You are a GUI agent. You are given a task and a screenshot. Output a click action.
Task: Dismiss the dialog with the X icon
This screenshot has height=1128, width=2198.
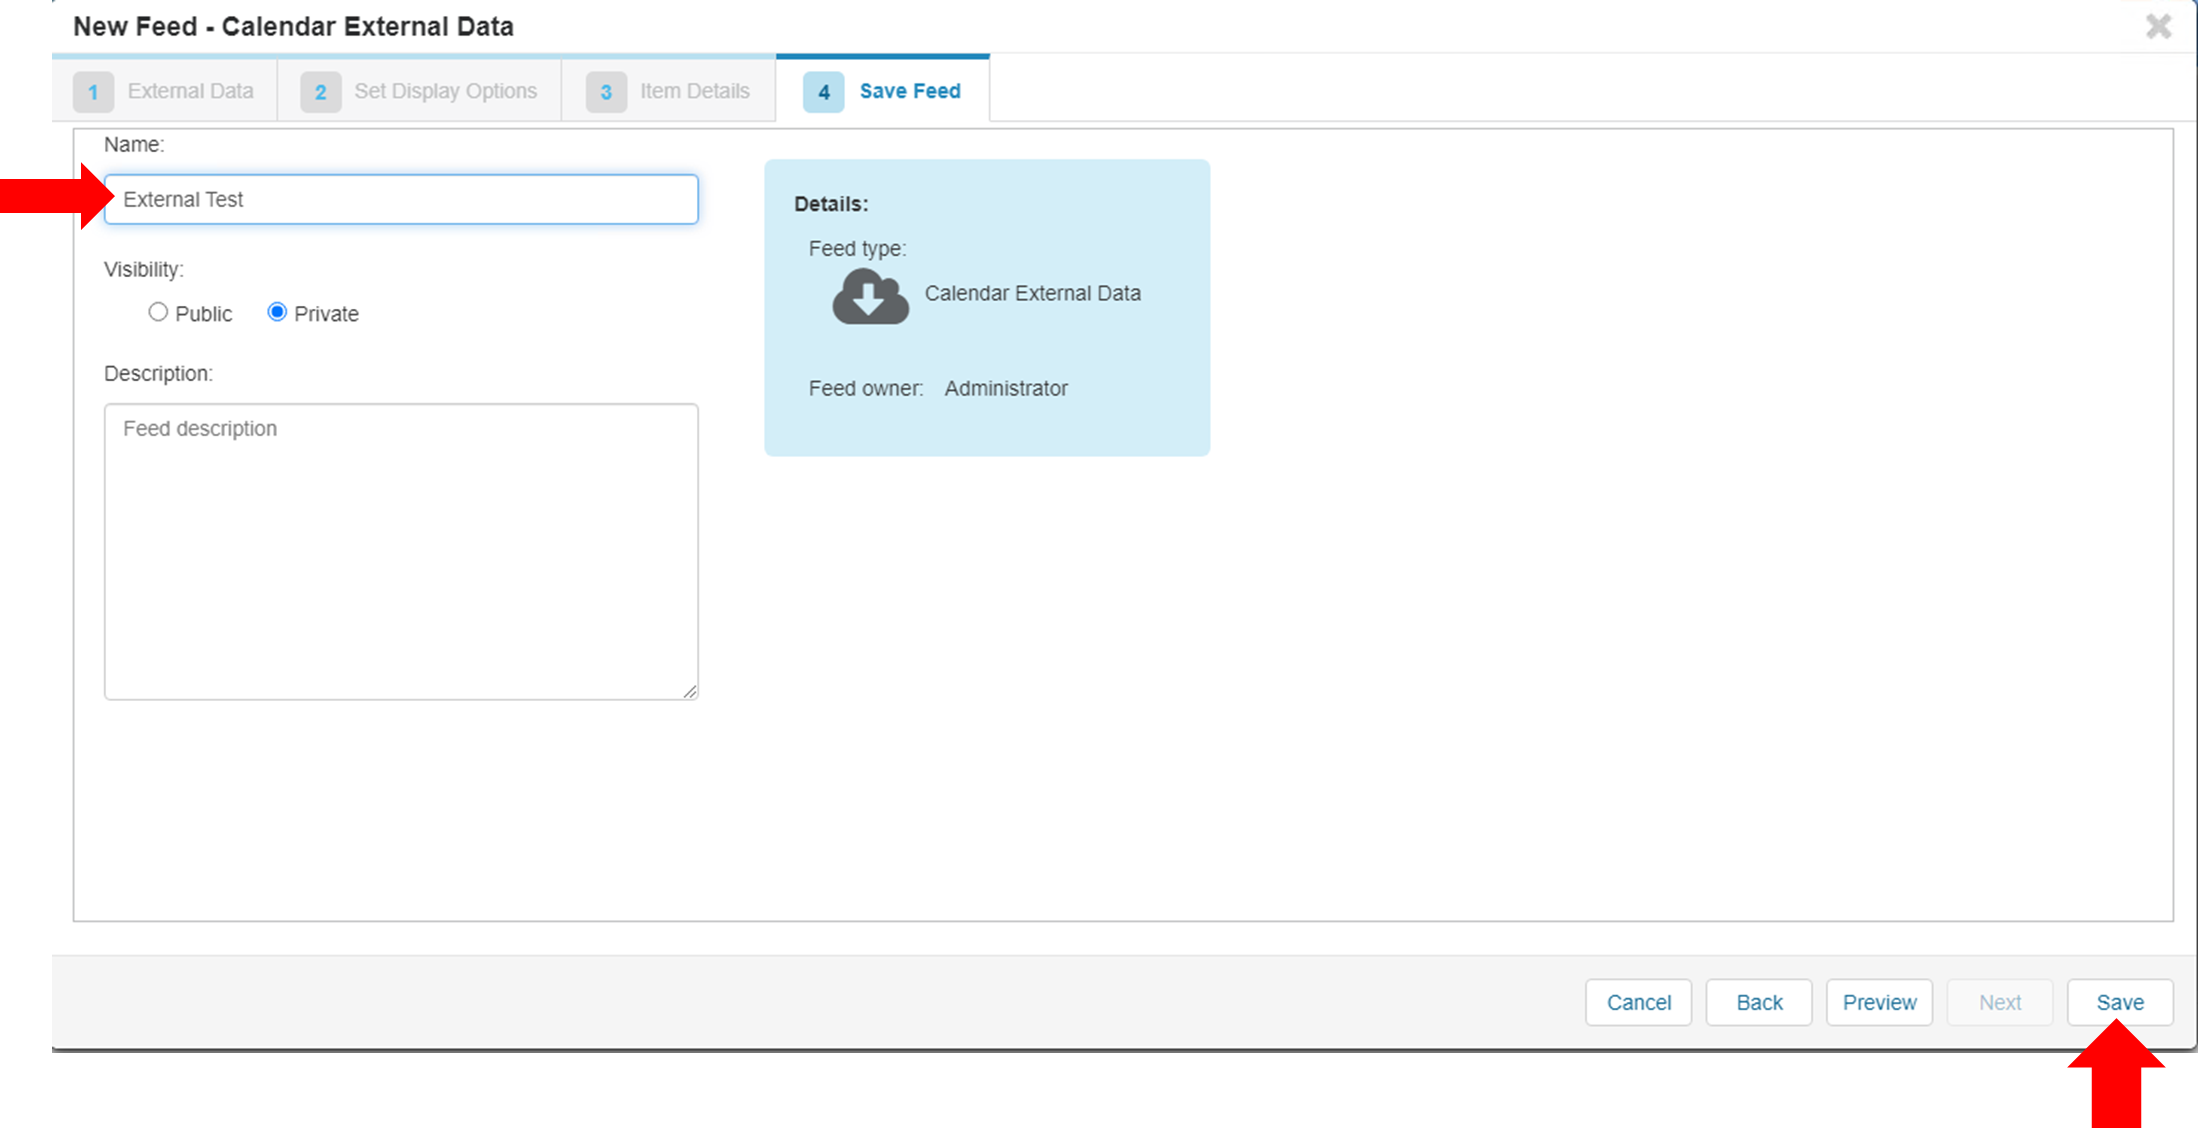pyautogui.click(x=2159, y=26)
